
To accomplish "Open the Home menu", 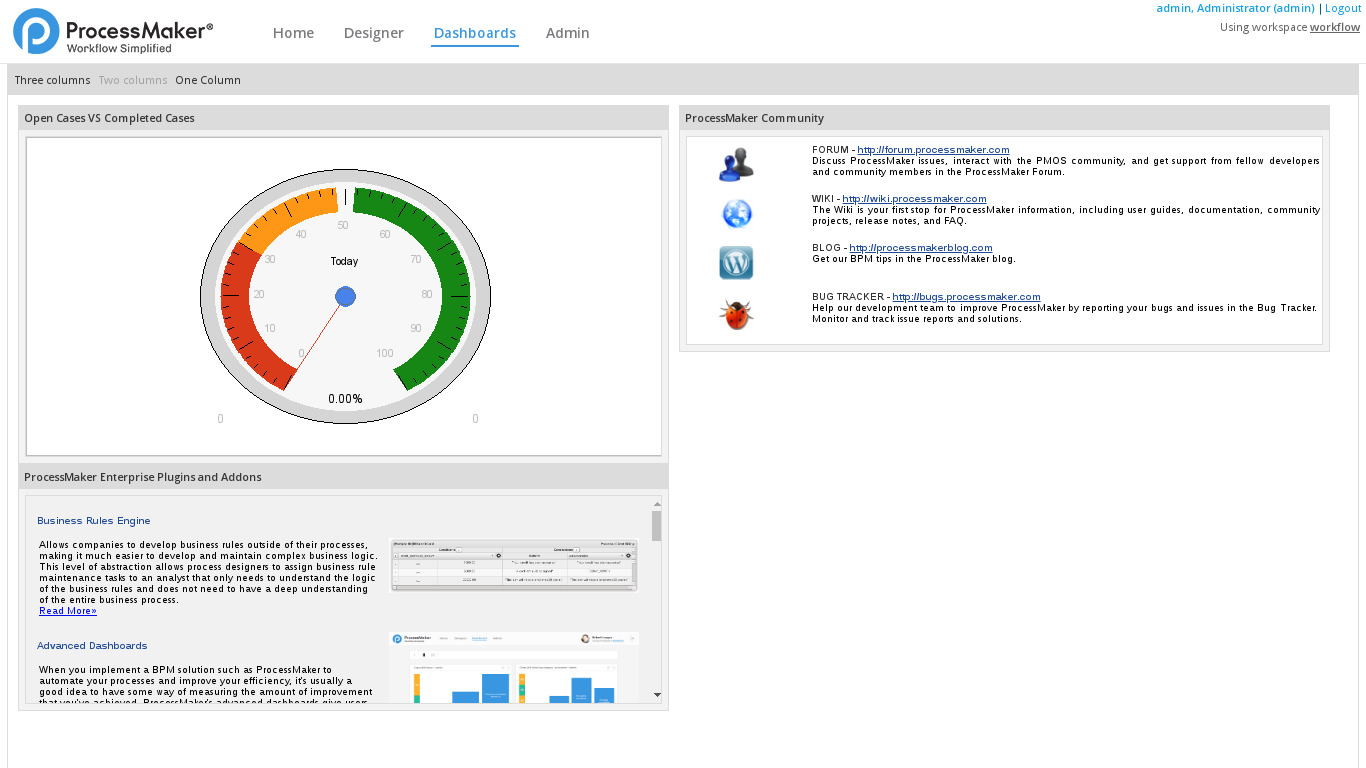I will click(x=293, y=33).
